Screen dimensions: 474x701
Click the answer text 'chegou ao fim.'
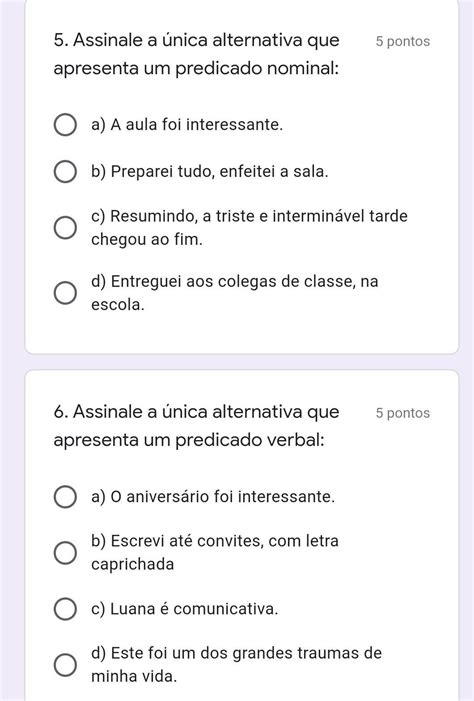(147, 240)
